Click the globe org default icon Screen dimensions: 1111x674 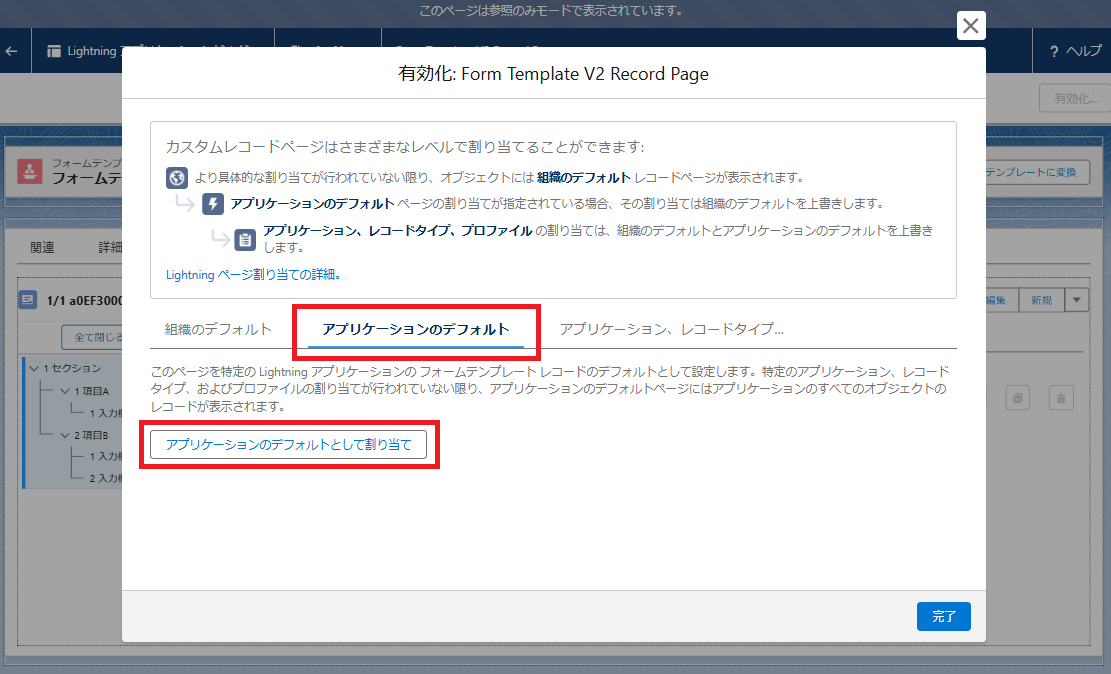[176, 177]
